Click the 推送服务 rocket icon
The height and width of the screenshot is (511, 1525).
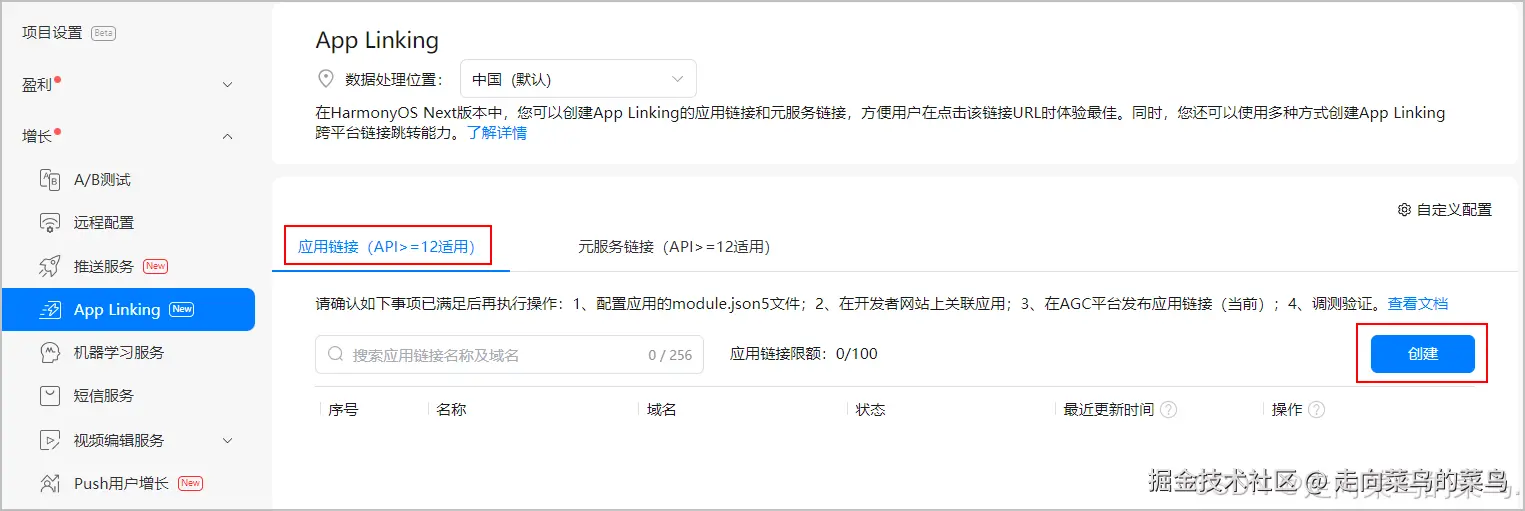[50, 266]
